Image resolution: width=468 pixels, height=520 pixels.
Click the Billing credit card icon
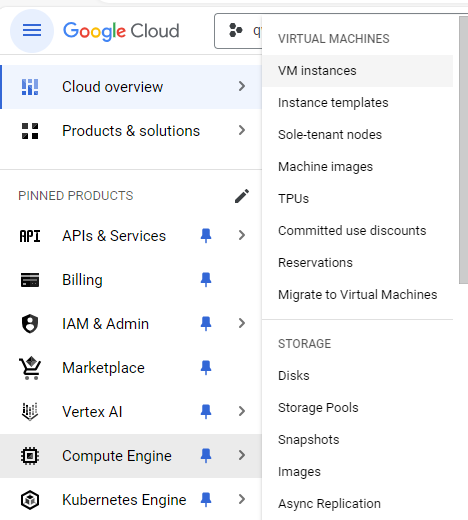[30, 280]
